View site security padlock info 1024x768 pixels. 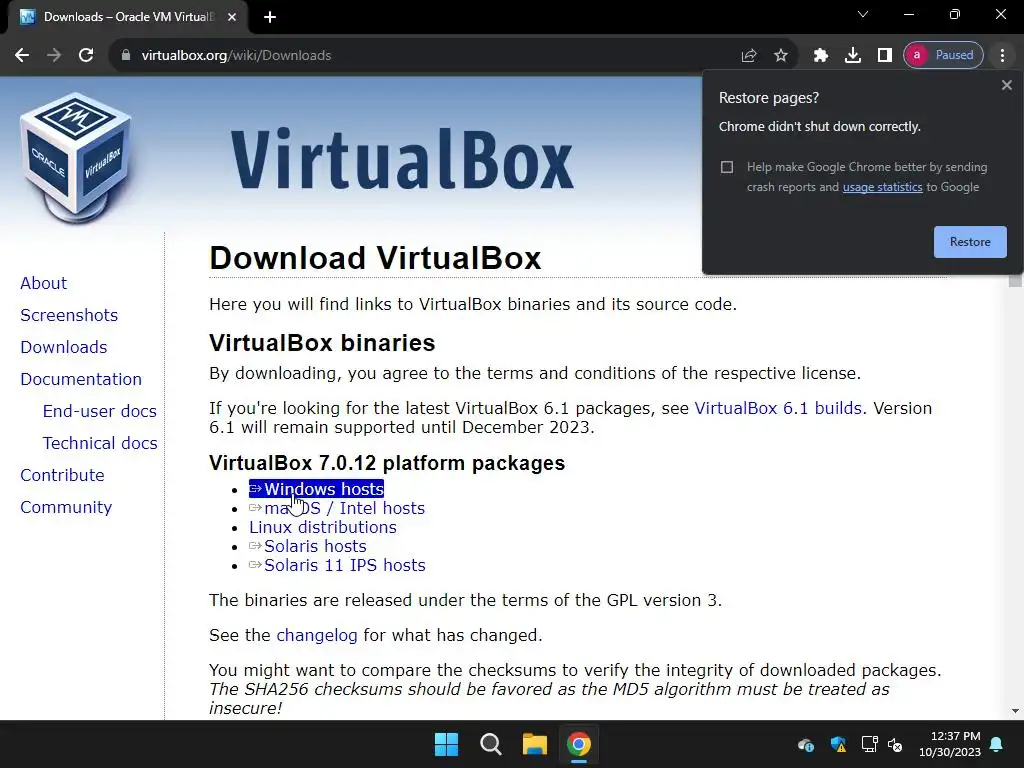click(x=126, y=56)
